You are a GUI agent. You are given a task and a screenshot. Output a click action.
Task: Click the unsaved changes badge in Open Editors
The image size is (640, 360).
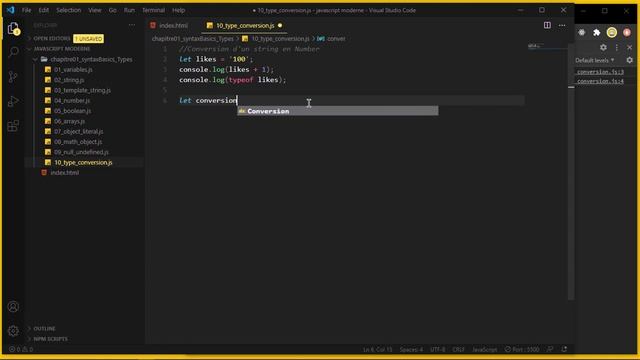89,39
